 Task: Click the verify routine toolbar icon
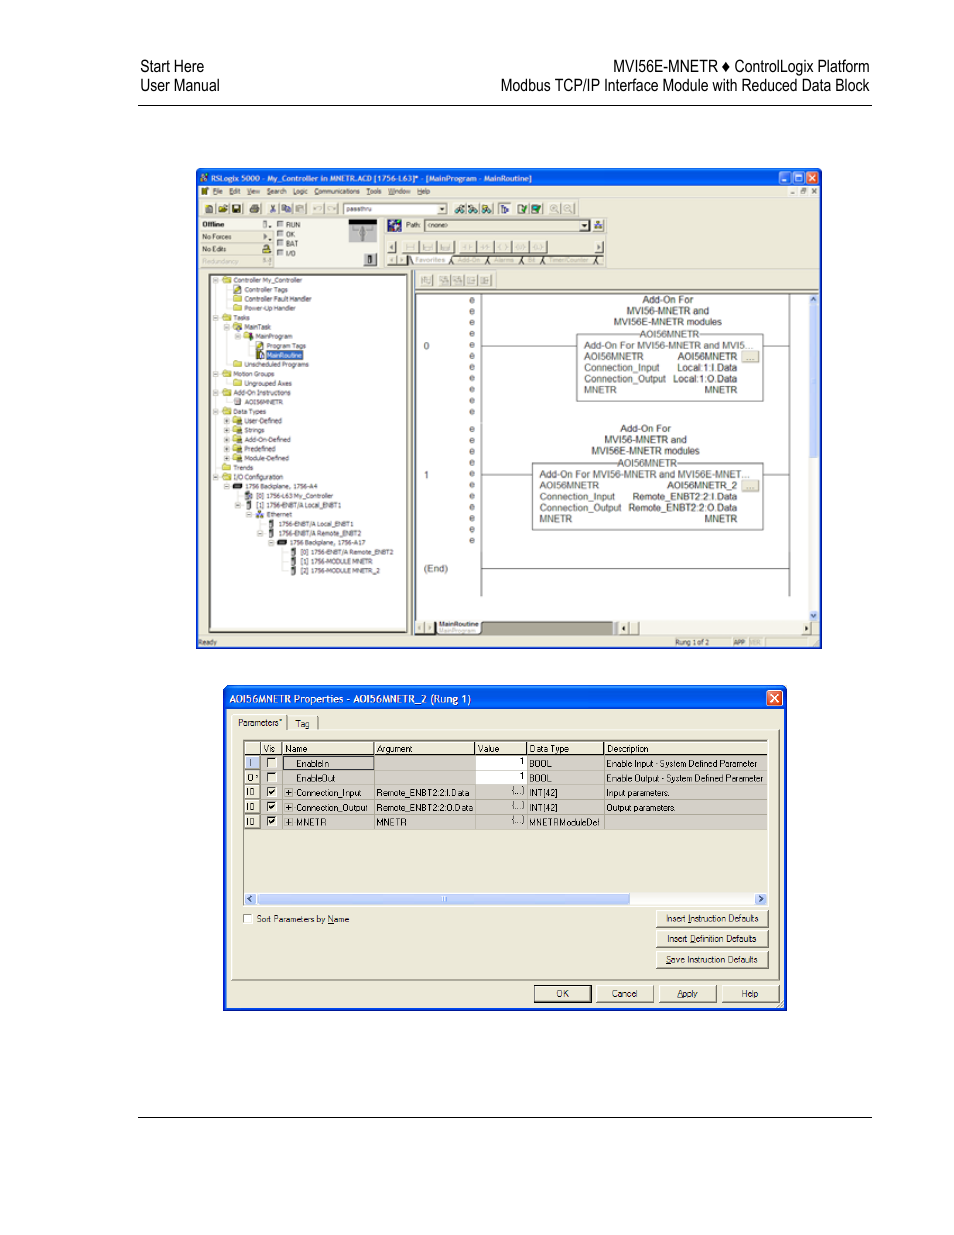522,209
